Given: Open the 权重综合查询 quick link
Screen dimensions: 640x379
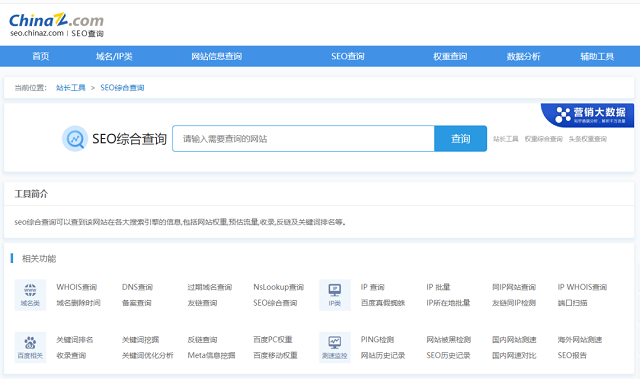Looking at the screenshot, I should tap(544, 139).
